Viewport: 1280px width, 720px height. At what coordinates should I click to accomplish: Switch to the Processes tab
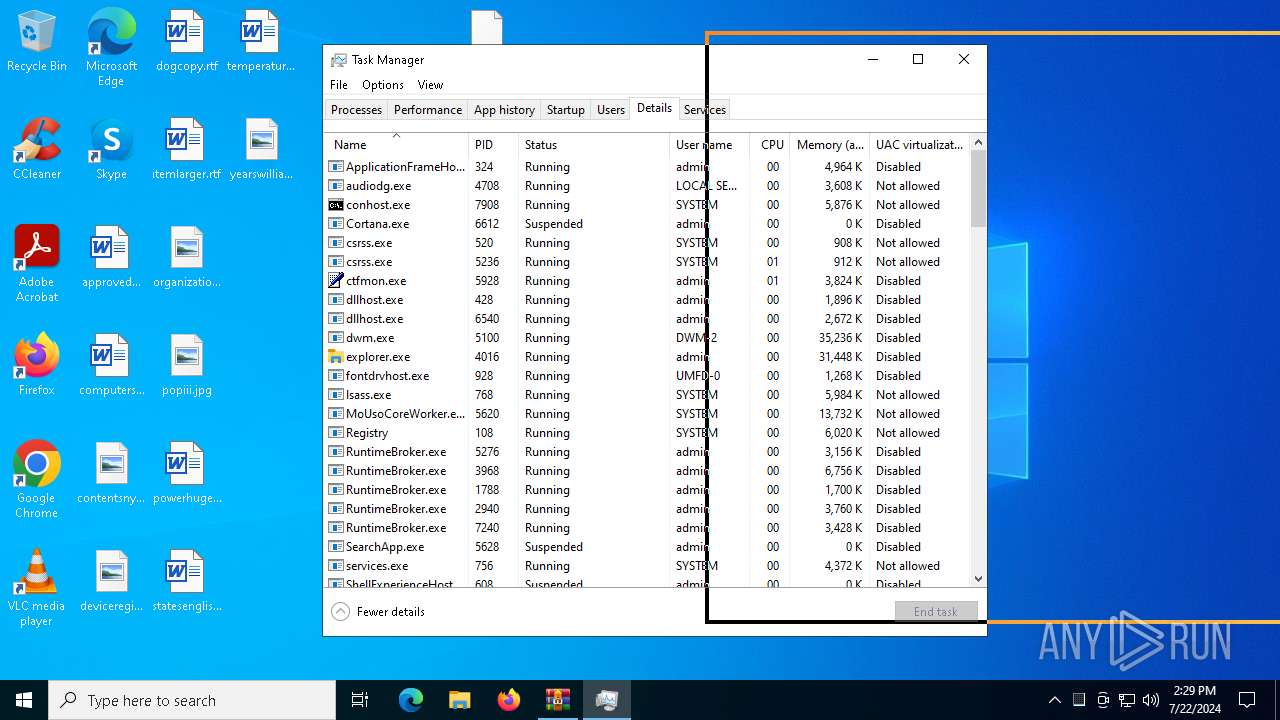(x=356, y=110)
